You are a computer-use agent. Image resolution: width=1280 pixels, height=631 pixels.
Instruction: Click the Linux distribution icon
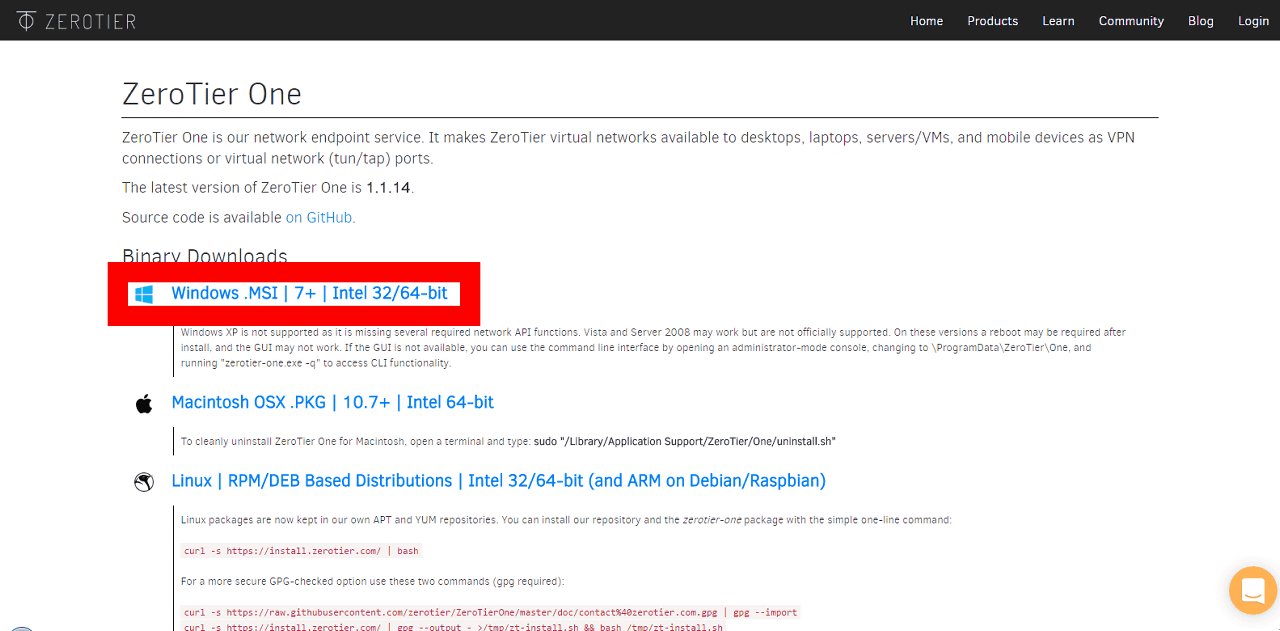144,482
